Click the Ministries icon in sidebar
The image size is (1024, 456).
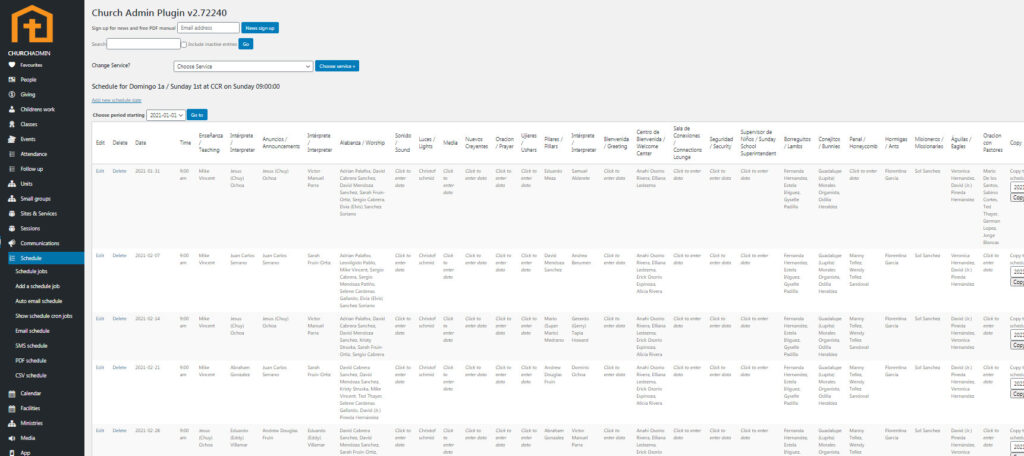11,423
